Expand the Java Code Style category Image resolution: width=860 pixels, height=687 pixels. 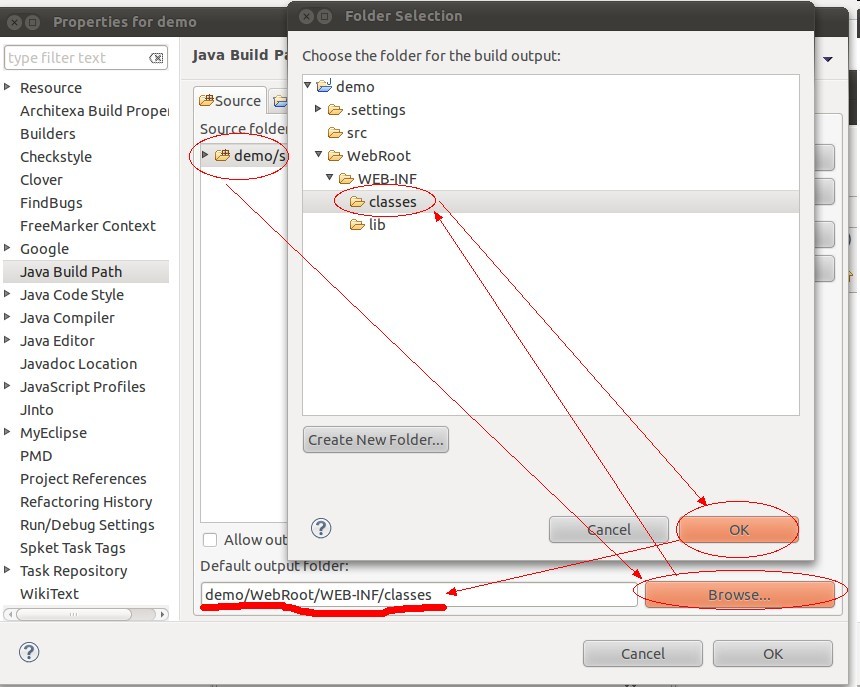(7, 294)
